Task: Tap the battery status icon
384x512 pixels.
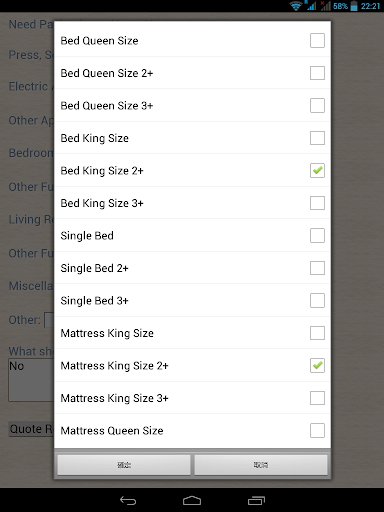Action: [x=354, y=6]
